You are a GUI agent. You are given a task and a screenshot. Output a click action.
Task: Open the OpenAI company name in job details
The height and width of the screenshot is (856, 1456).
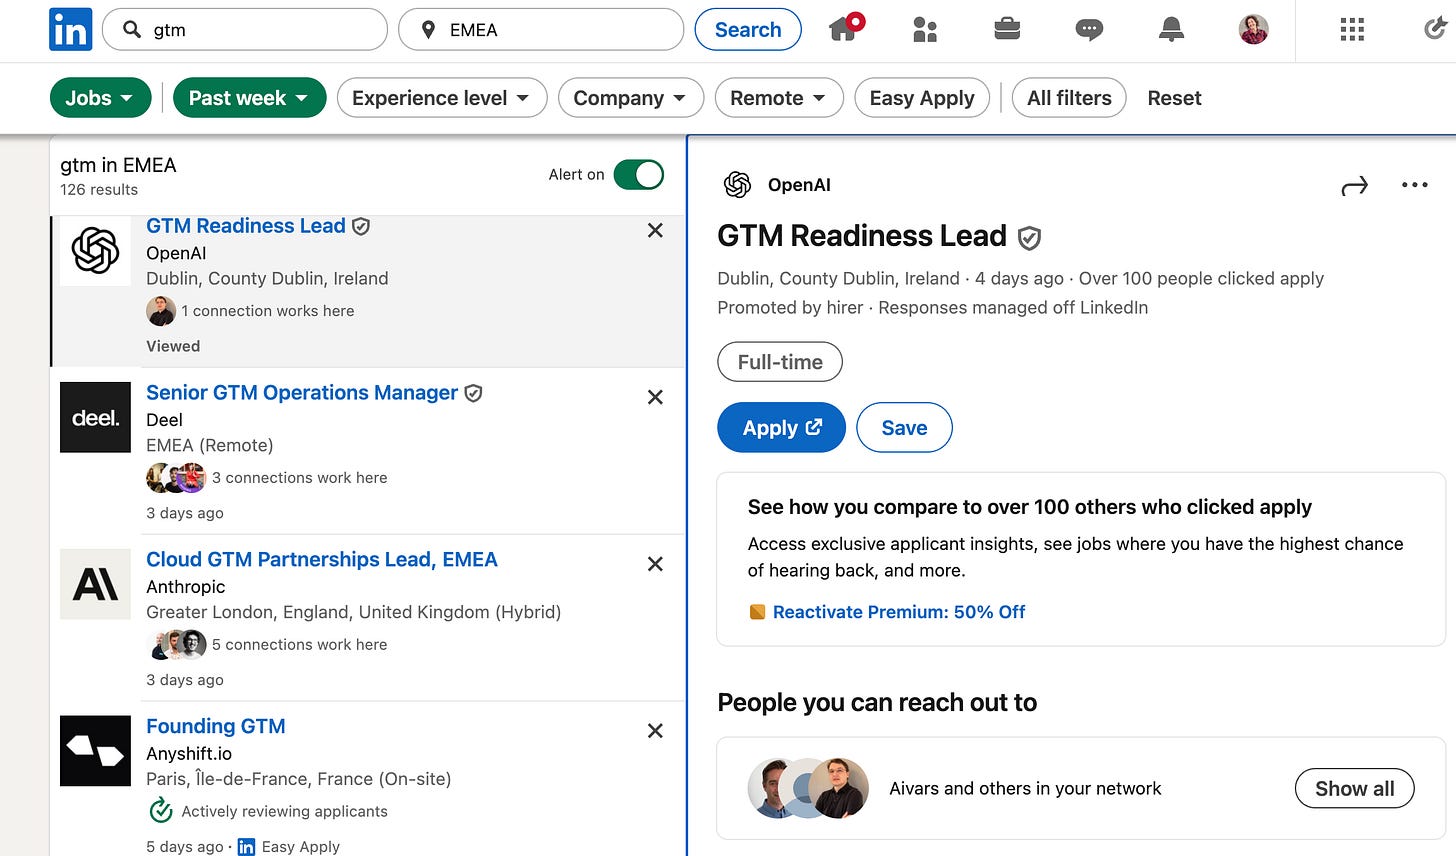coord(799,185)
